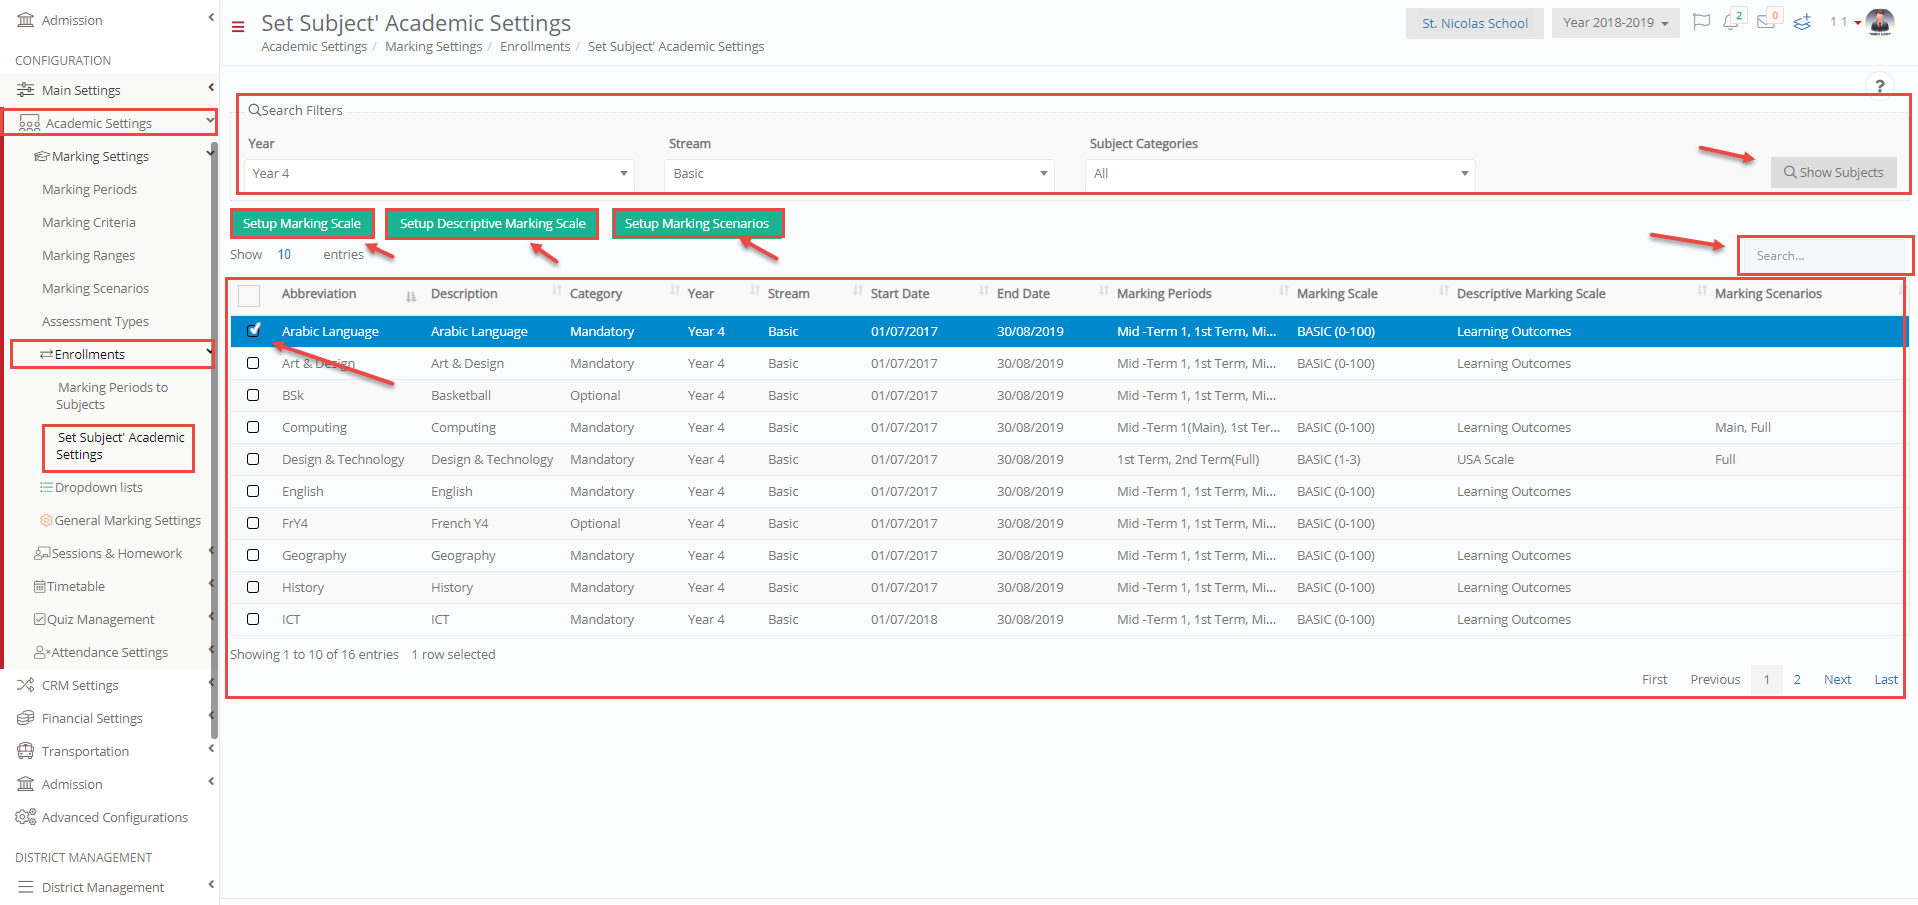
Task: Click the question mark help icon
Action: tap(1880, 86)
